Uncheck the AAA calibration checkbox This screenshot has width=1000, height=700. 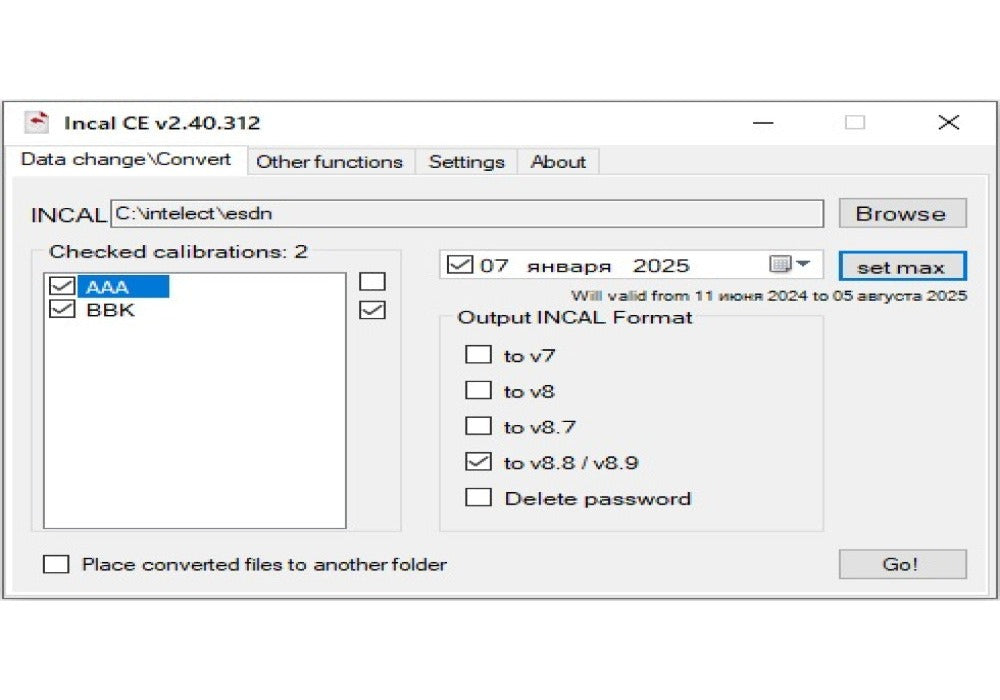pos(62,287)
